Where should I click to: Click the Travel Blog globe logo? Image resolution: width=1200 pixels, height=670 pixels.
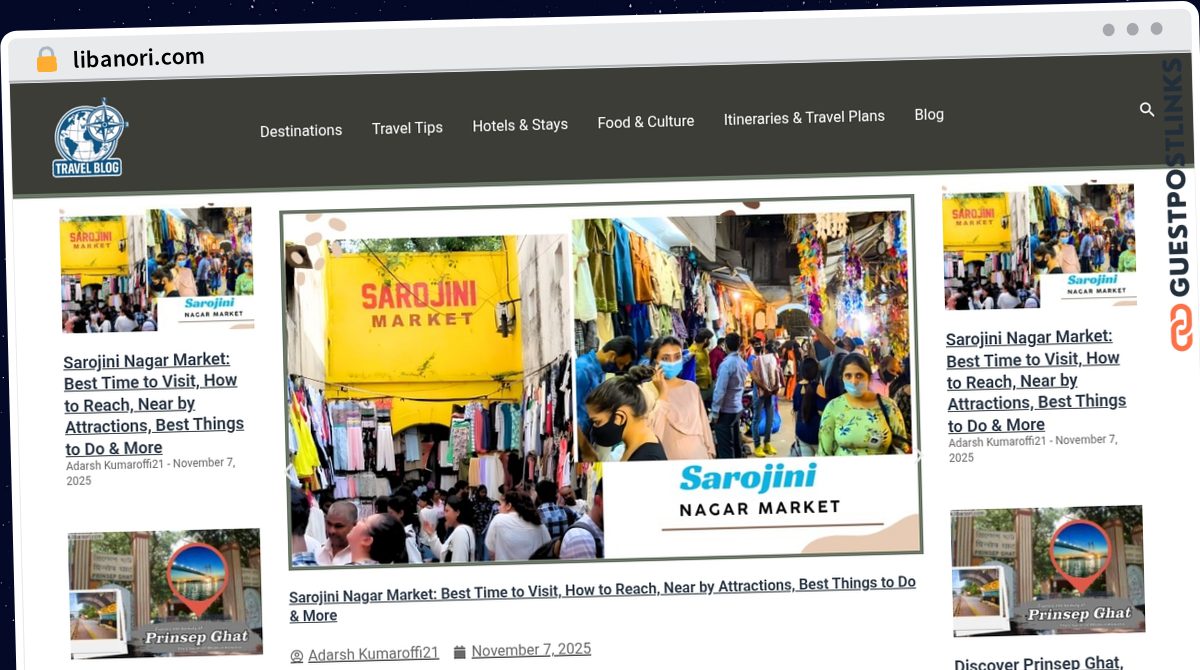(x=90, y=138)
